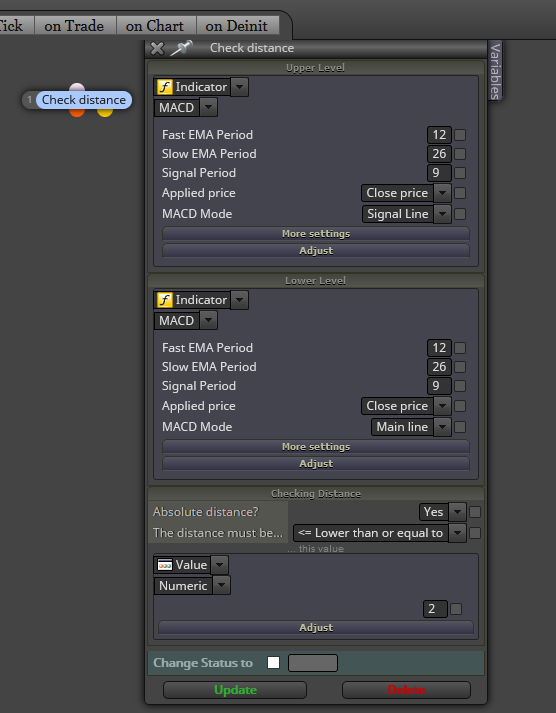Image resolution: width=556 pixels, height=713 pixels.
Task: Edit Upper Level Signal Period field 9
Action: 439,173
